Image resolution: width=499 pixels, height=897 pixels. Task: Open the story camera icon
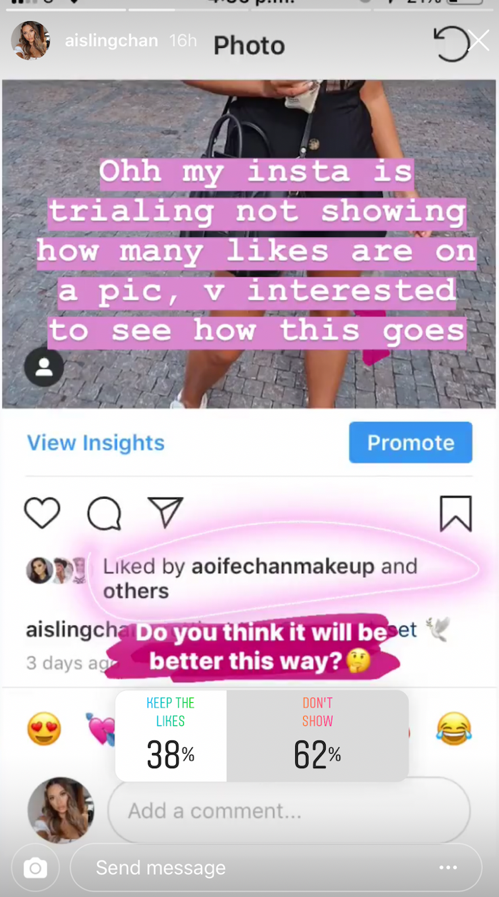pyautogui.click(x=35, y=868)
